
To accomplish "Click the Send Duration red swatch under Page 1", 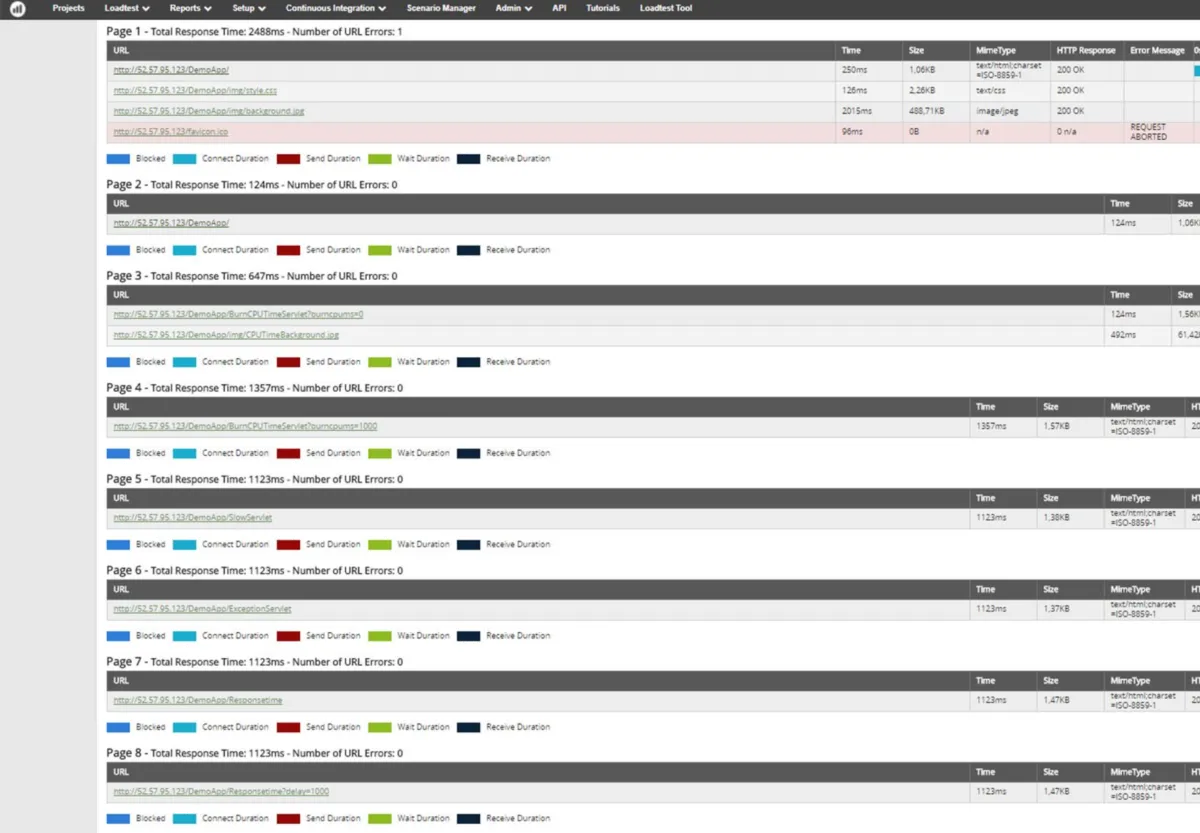I will [288, 158].
